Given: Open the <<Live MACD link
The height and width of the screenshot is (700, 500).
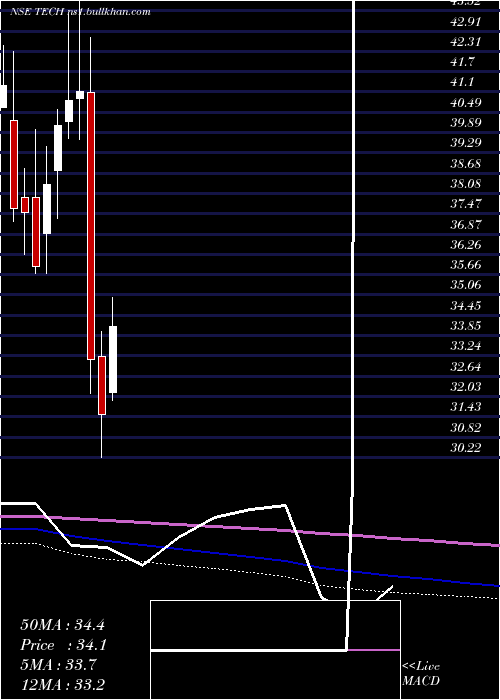Looking at the screenshot, I should click(421, 674).
